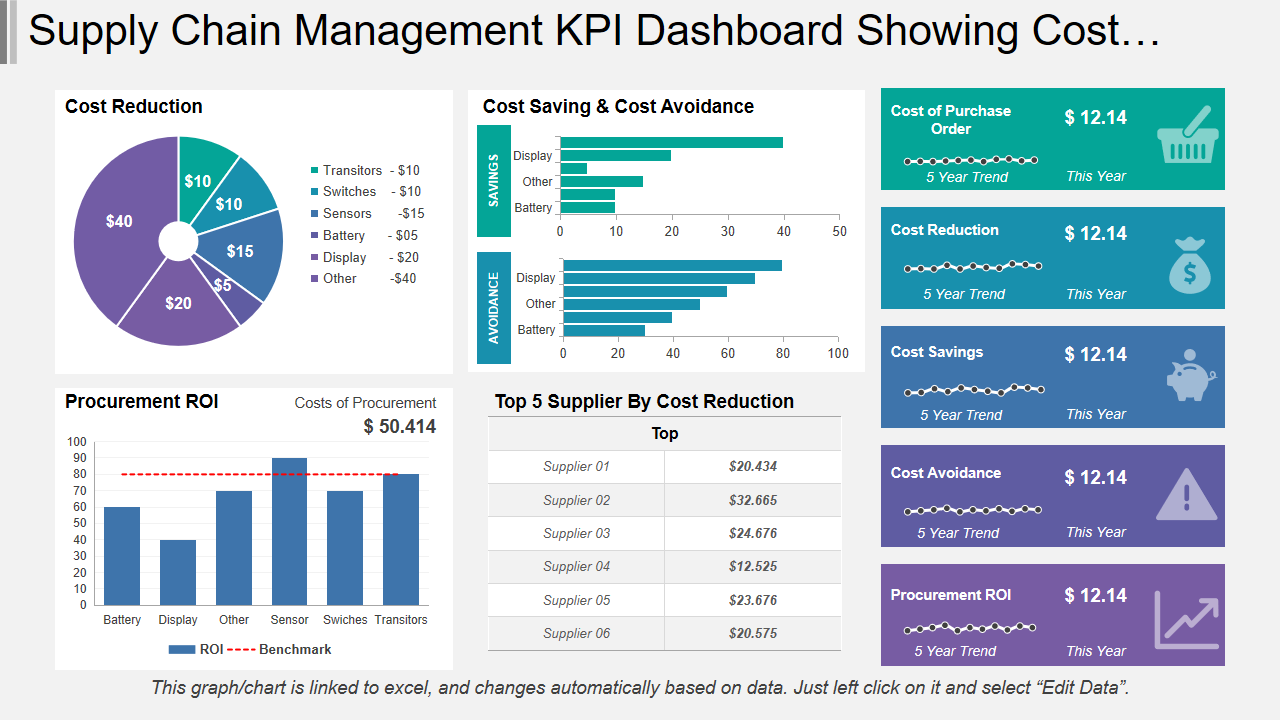Click the piggy bank icon

[x=1190, y=375]
